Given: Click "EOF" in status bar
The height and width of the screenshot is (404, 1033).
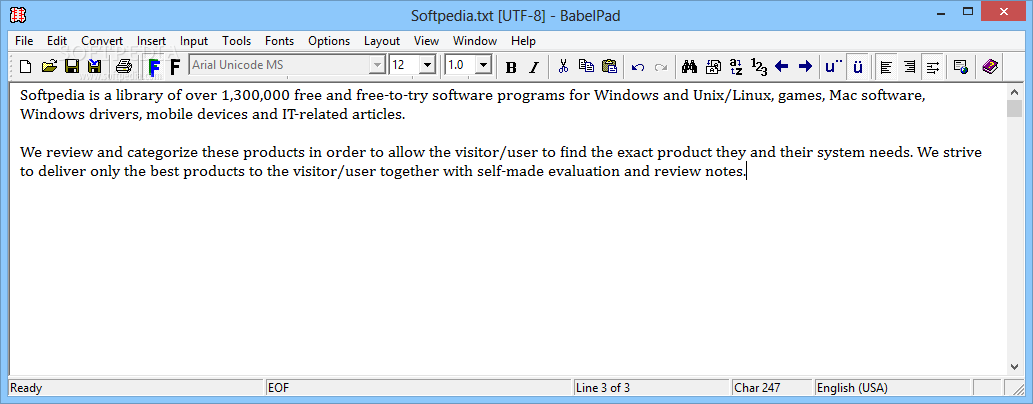Looking at the screenshot, I should coord(278,388).
